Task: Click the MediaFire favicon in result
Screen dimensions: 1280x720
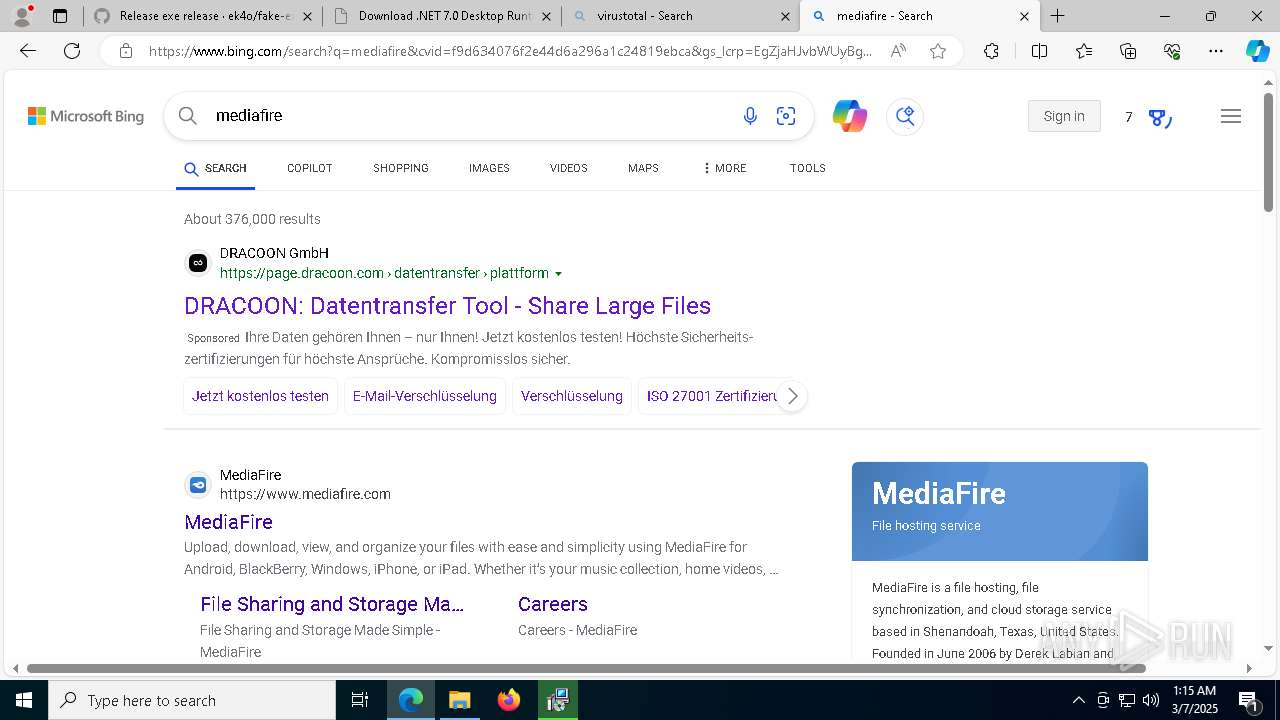Action: point(198,485)
